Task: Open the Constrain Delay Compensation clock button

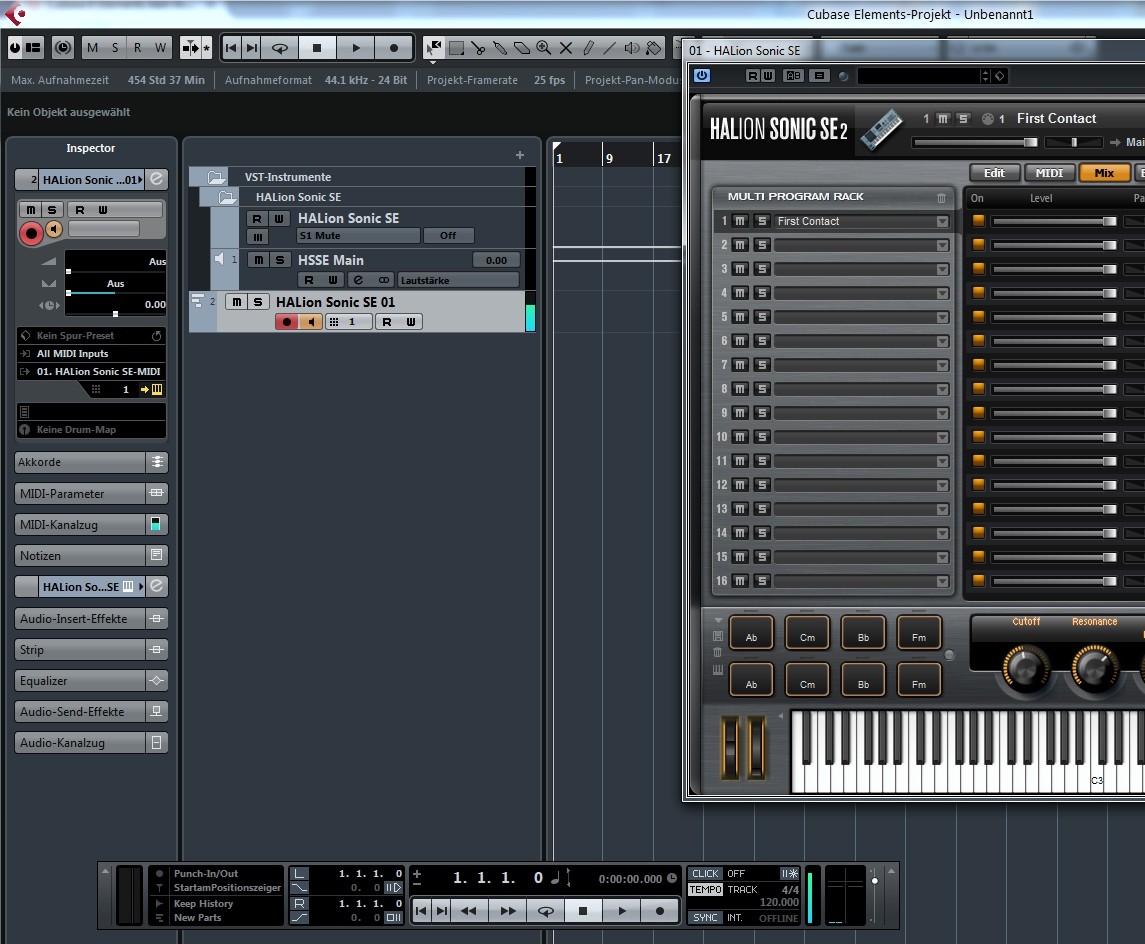Action: coord(63,48)
